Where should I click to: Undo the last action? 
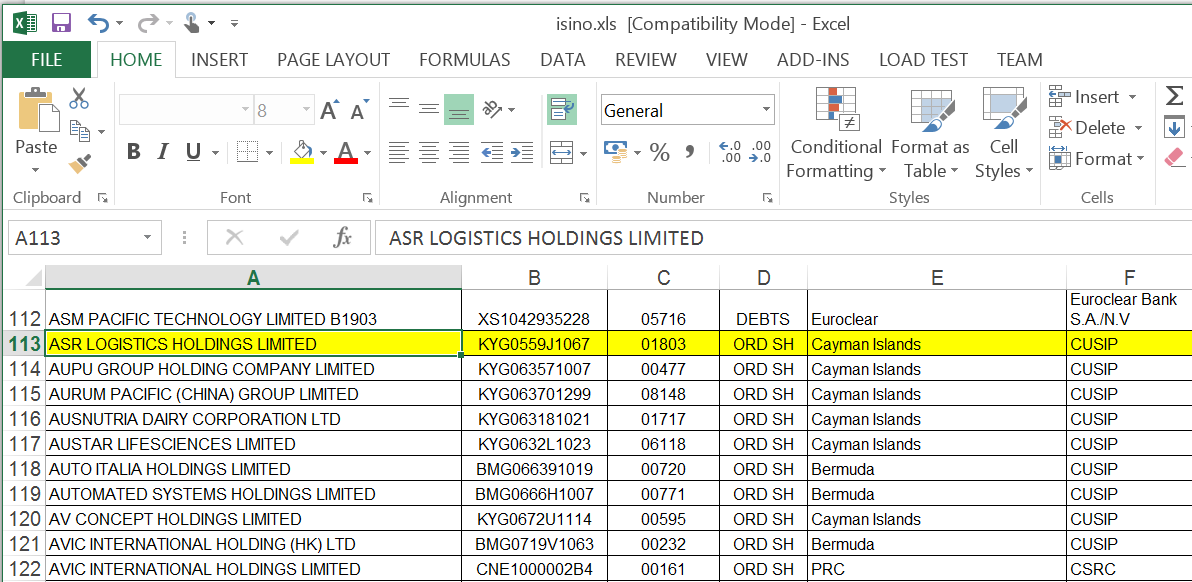[x=99, y=24]
